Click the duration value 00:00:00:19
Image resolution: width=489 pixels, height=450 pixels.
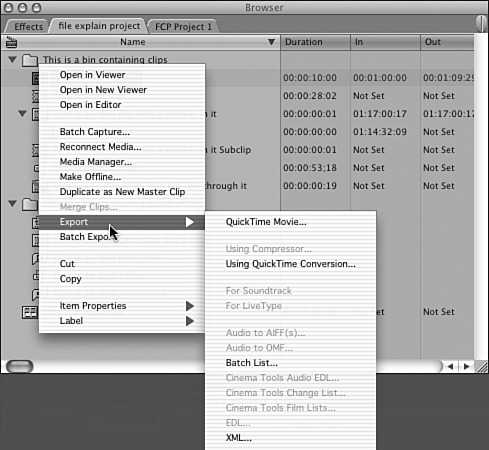[x=310, y=186]
